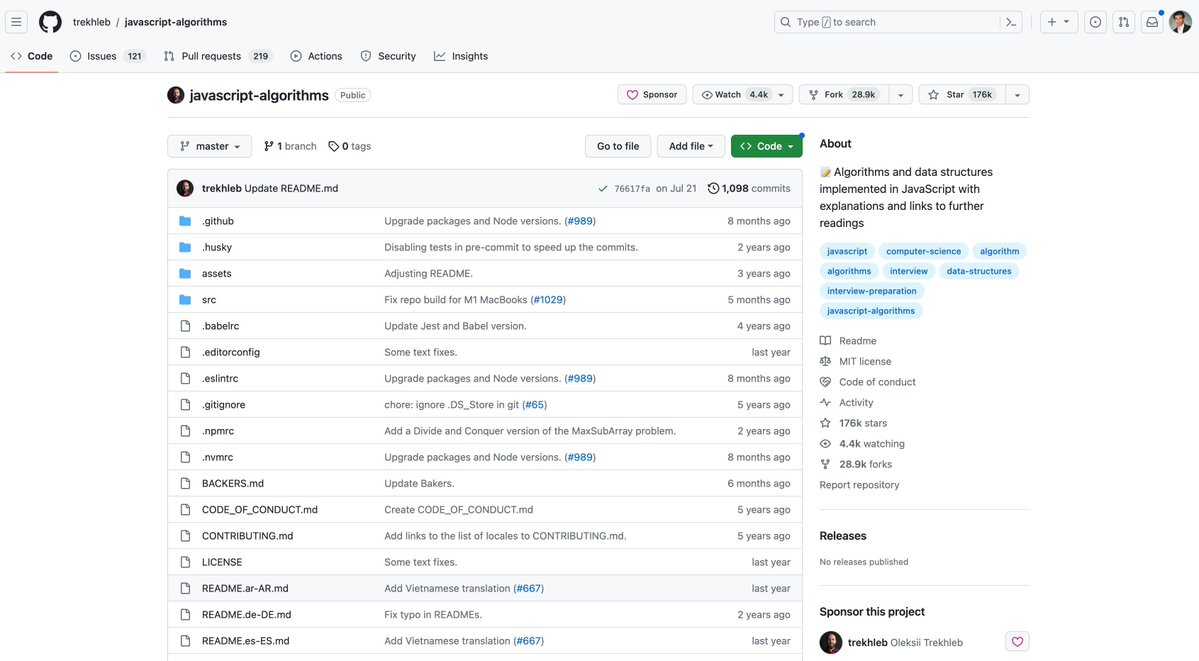
Task: Open the create new plus dropdown
Action: 1058,22
